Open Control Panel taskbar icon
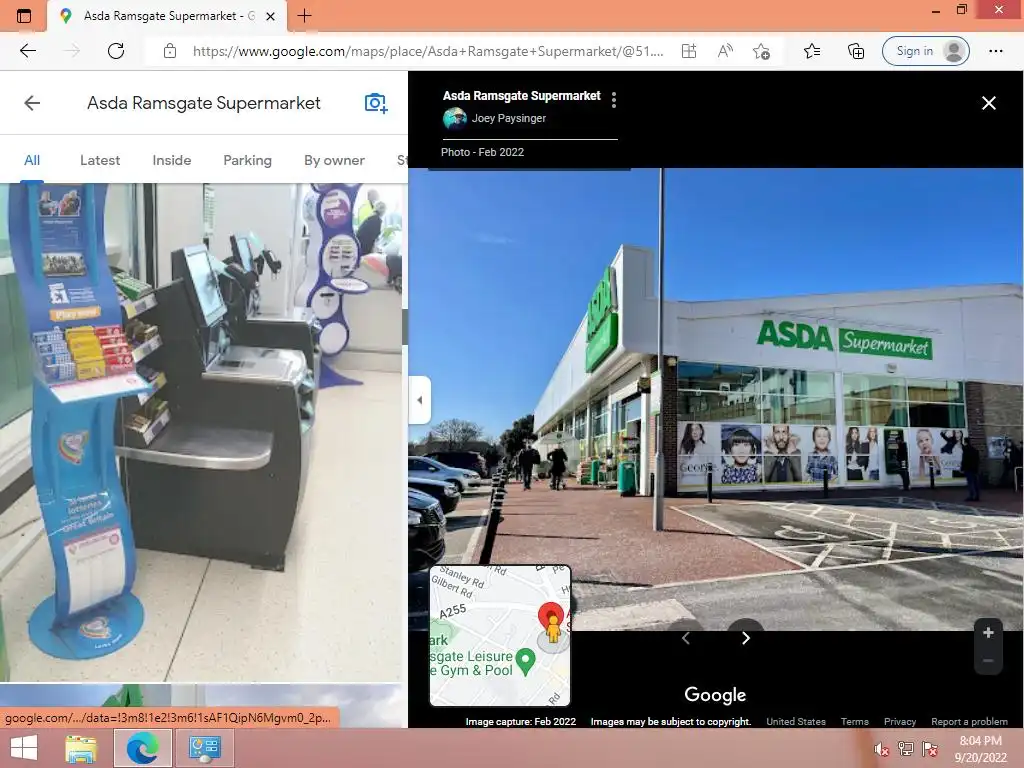 click(204, 748)
